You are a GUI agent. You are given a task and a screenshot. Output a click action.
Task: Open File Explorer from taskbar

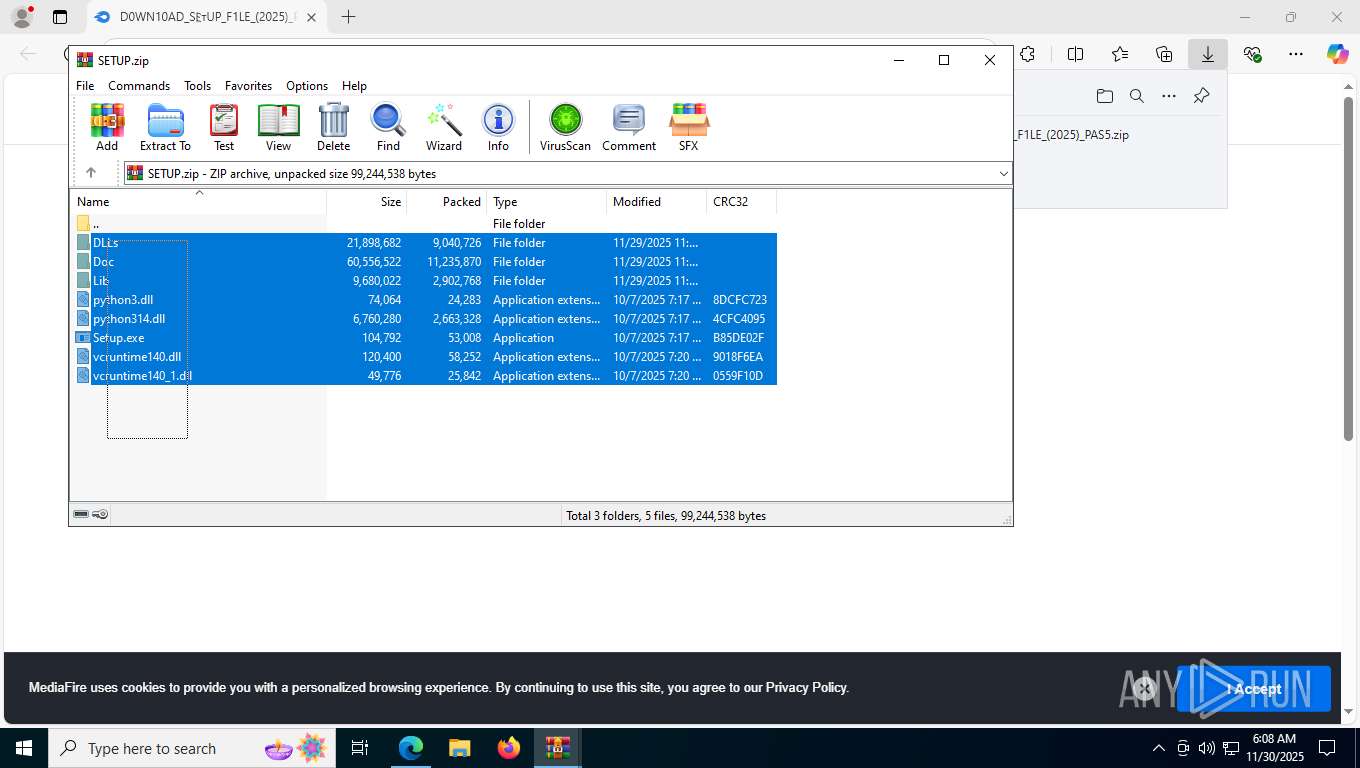460,748
